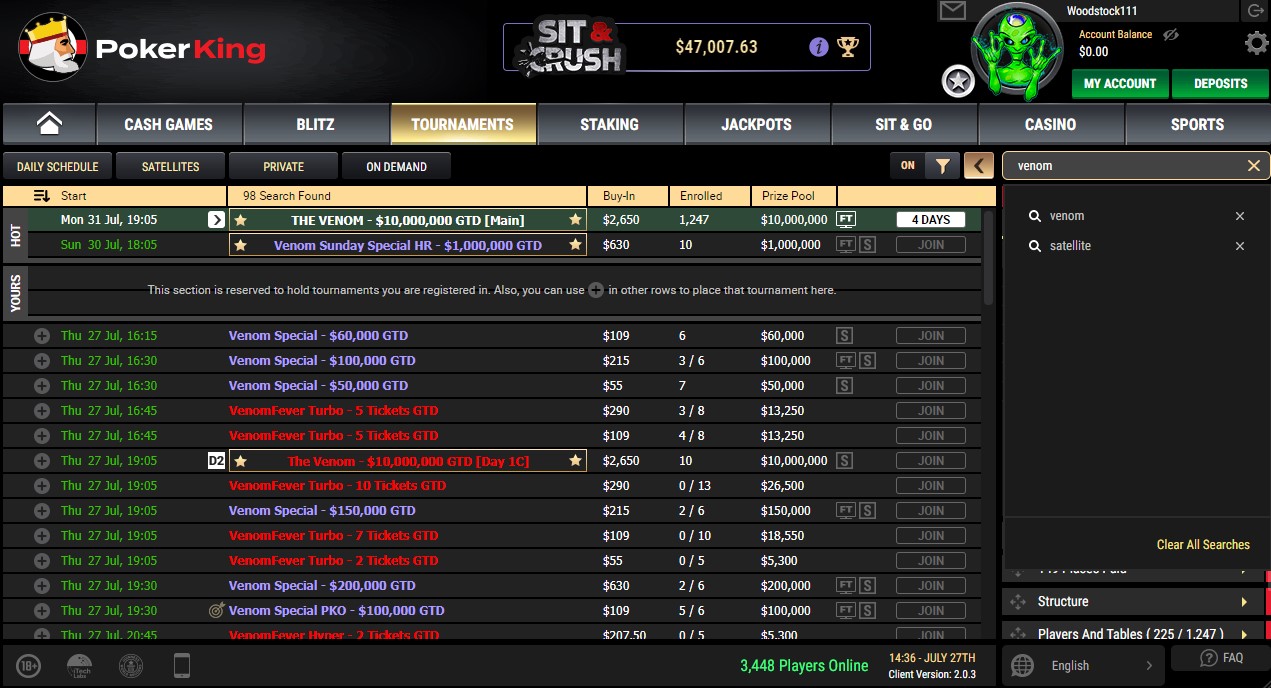This screenshot has height=688, width=1271.
Task: Open the Staking tab
Action: click(609, 124)
